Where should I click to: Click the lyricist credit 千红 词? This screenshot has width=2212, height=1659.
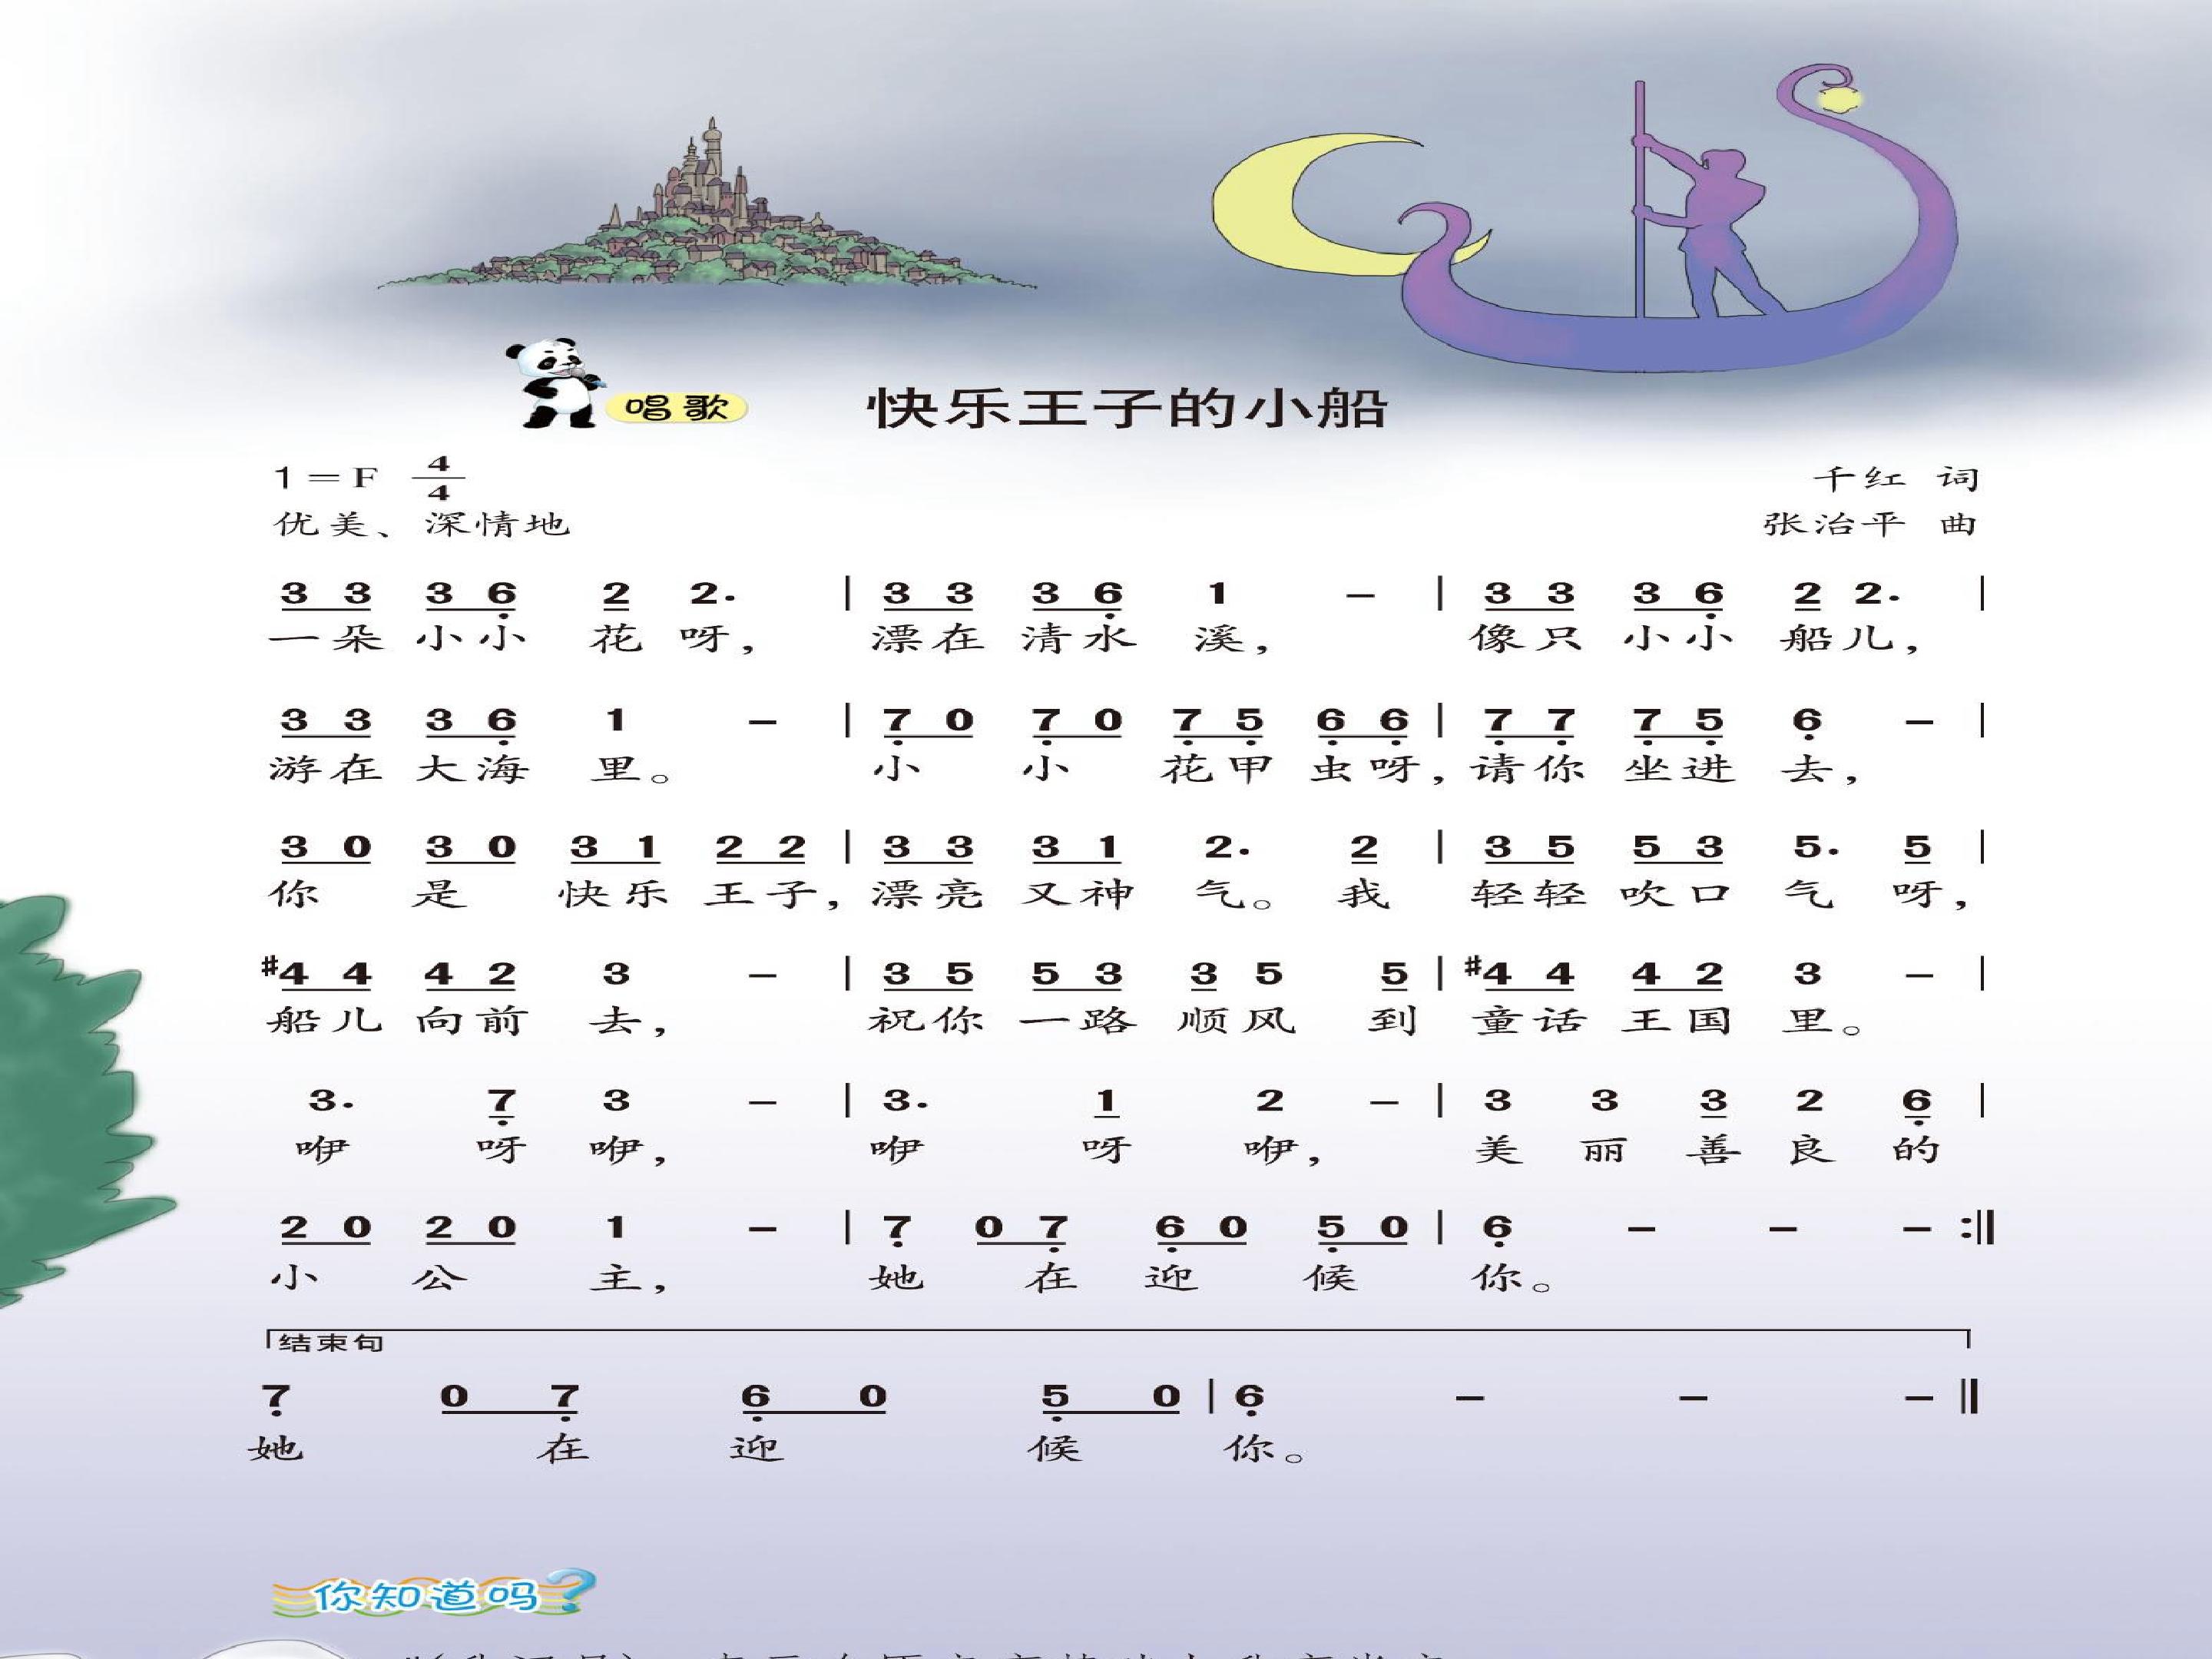click(1897, 478)
